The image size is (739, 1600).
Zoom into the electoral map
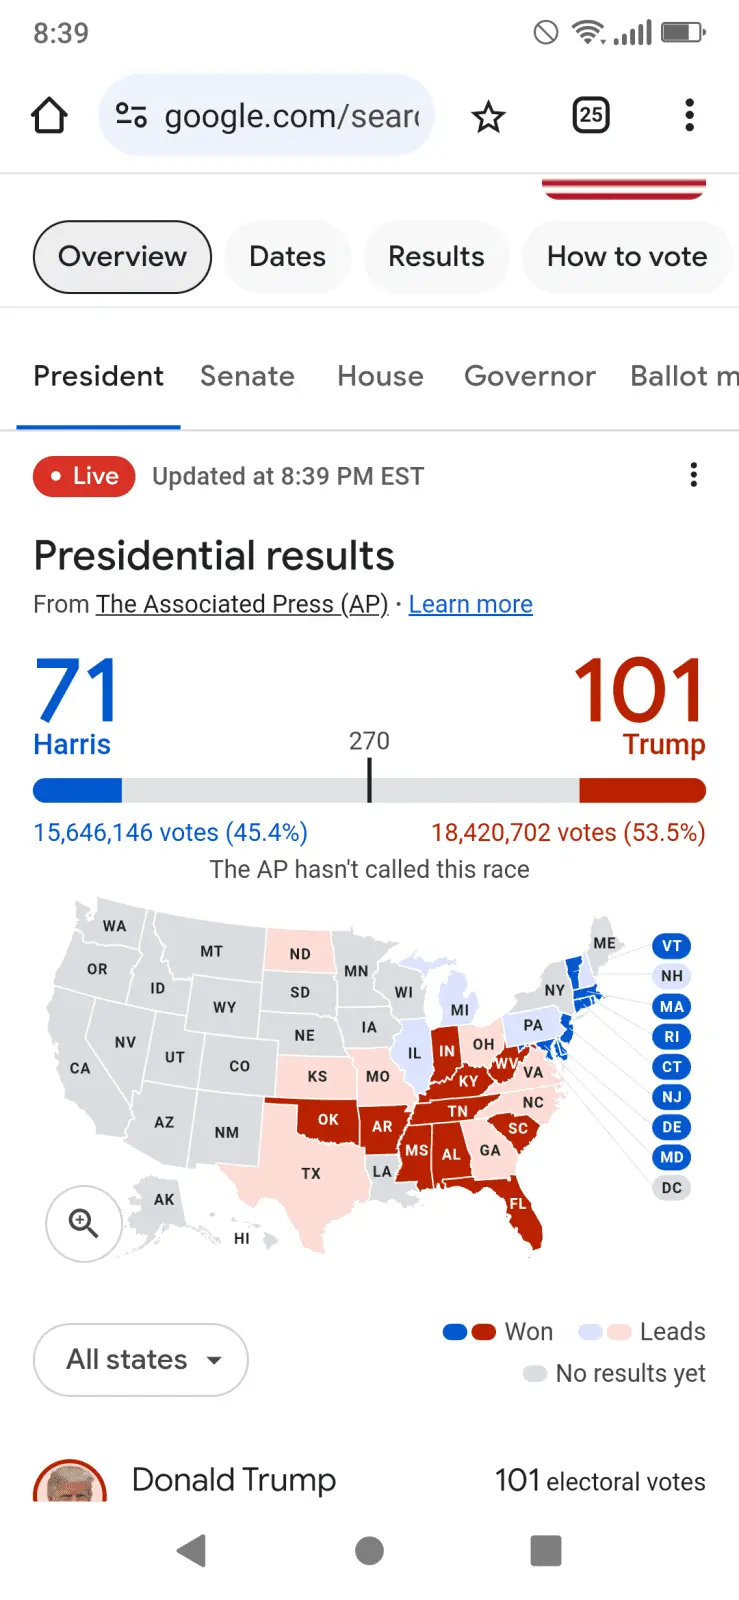(x=83, y=1222)
